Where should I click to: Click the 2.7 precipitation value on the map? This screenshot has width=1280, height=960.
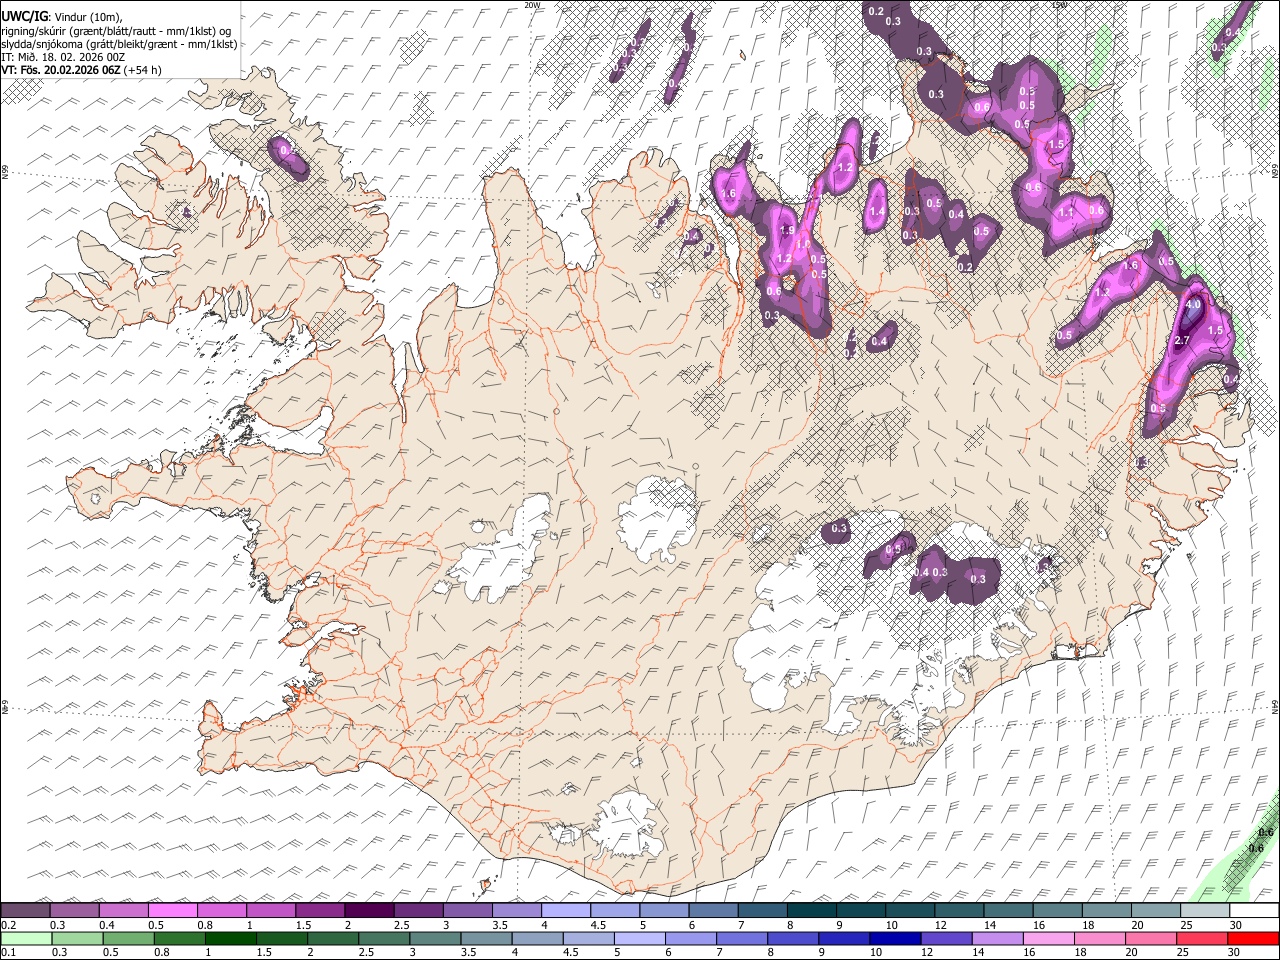pos(1181,341)
